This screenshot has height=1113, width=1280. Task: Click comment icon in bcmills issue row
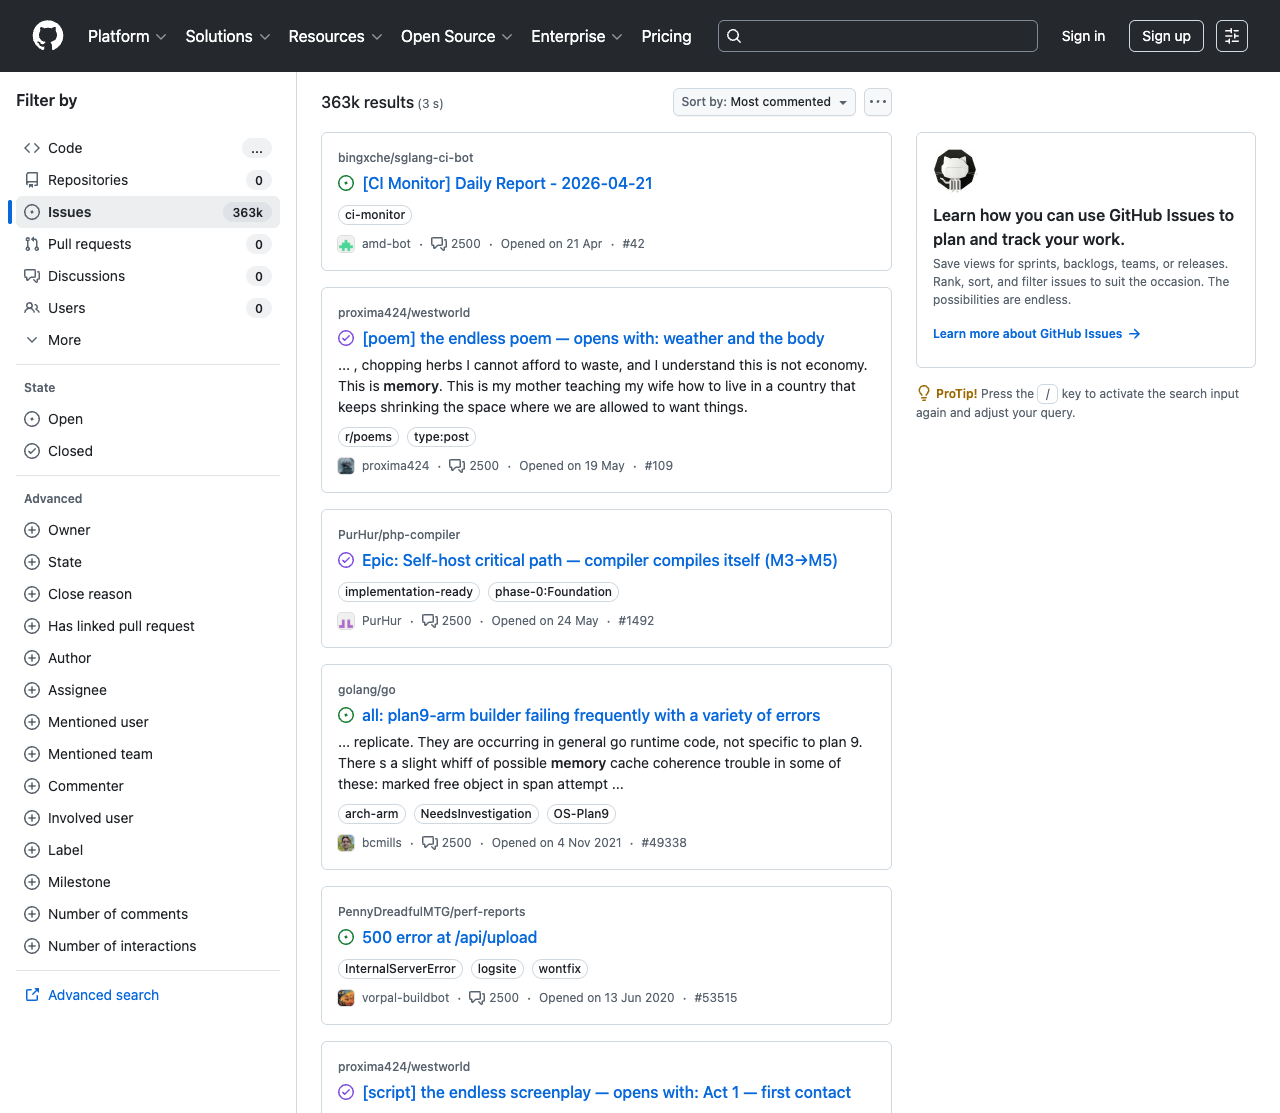click(x=430, y=843)
